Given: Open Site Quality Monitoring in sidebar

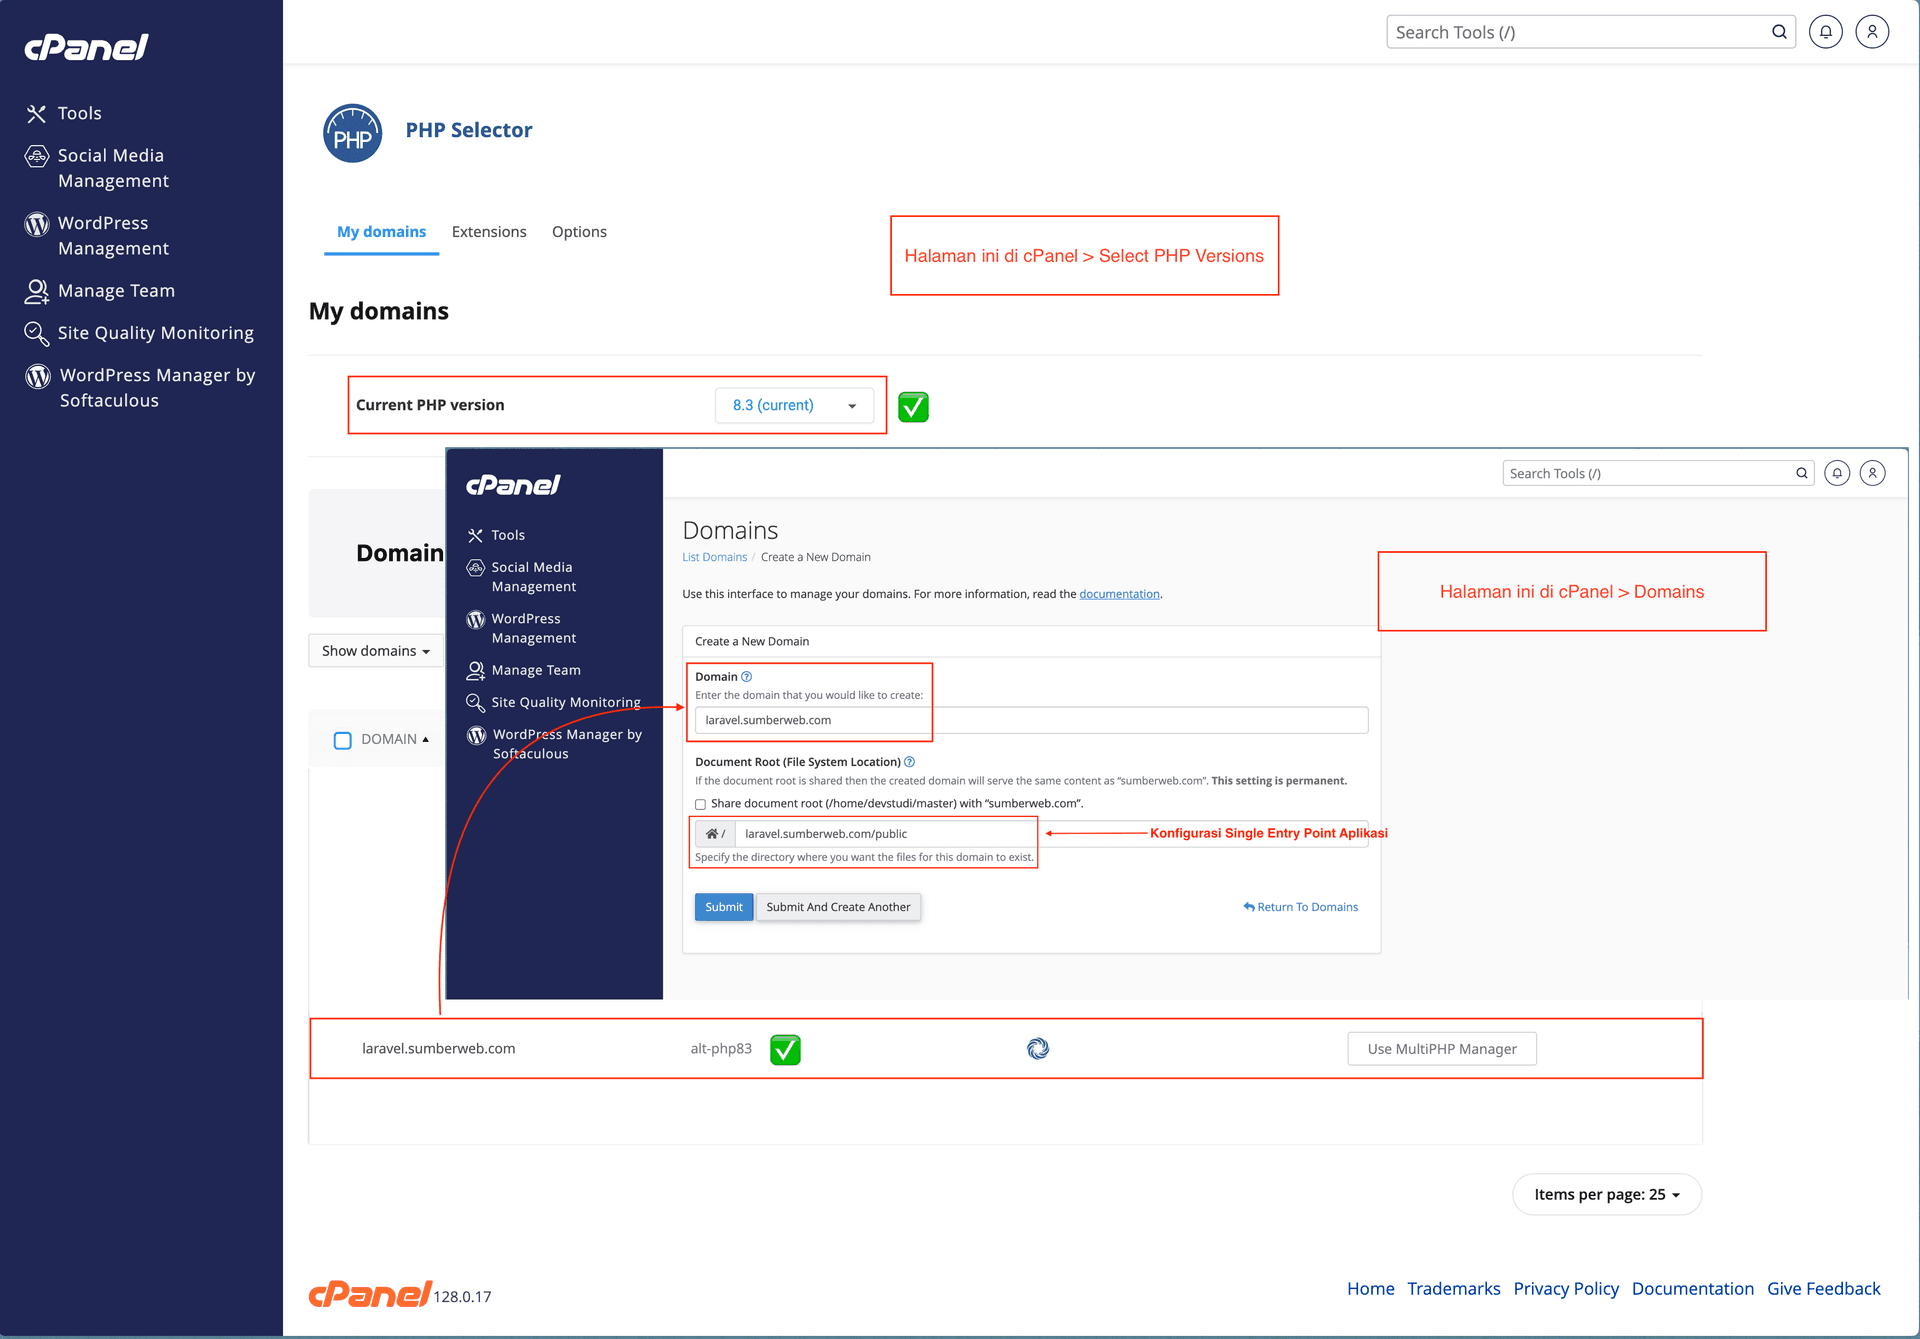Looking at the screenshot, I should tap(155, 333).
